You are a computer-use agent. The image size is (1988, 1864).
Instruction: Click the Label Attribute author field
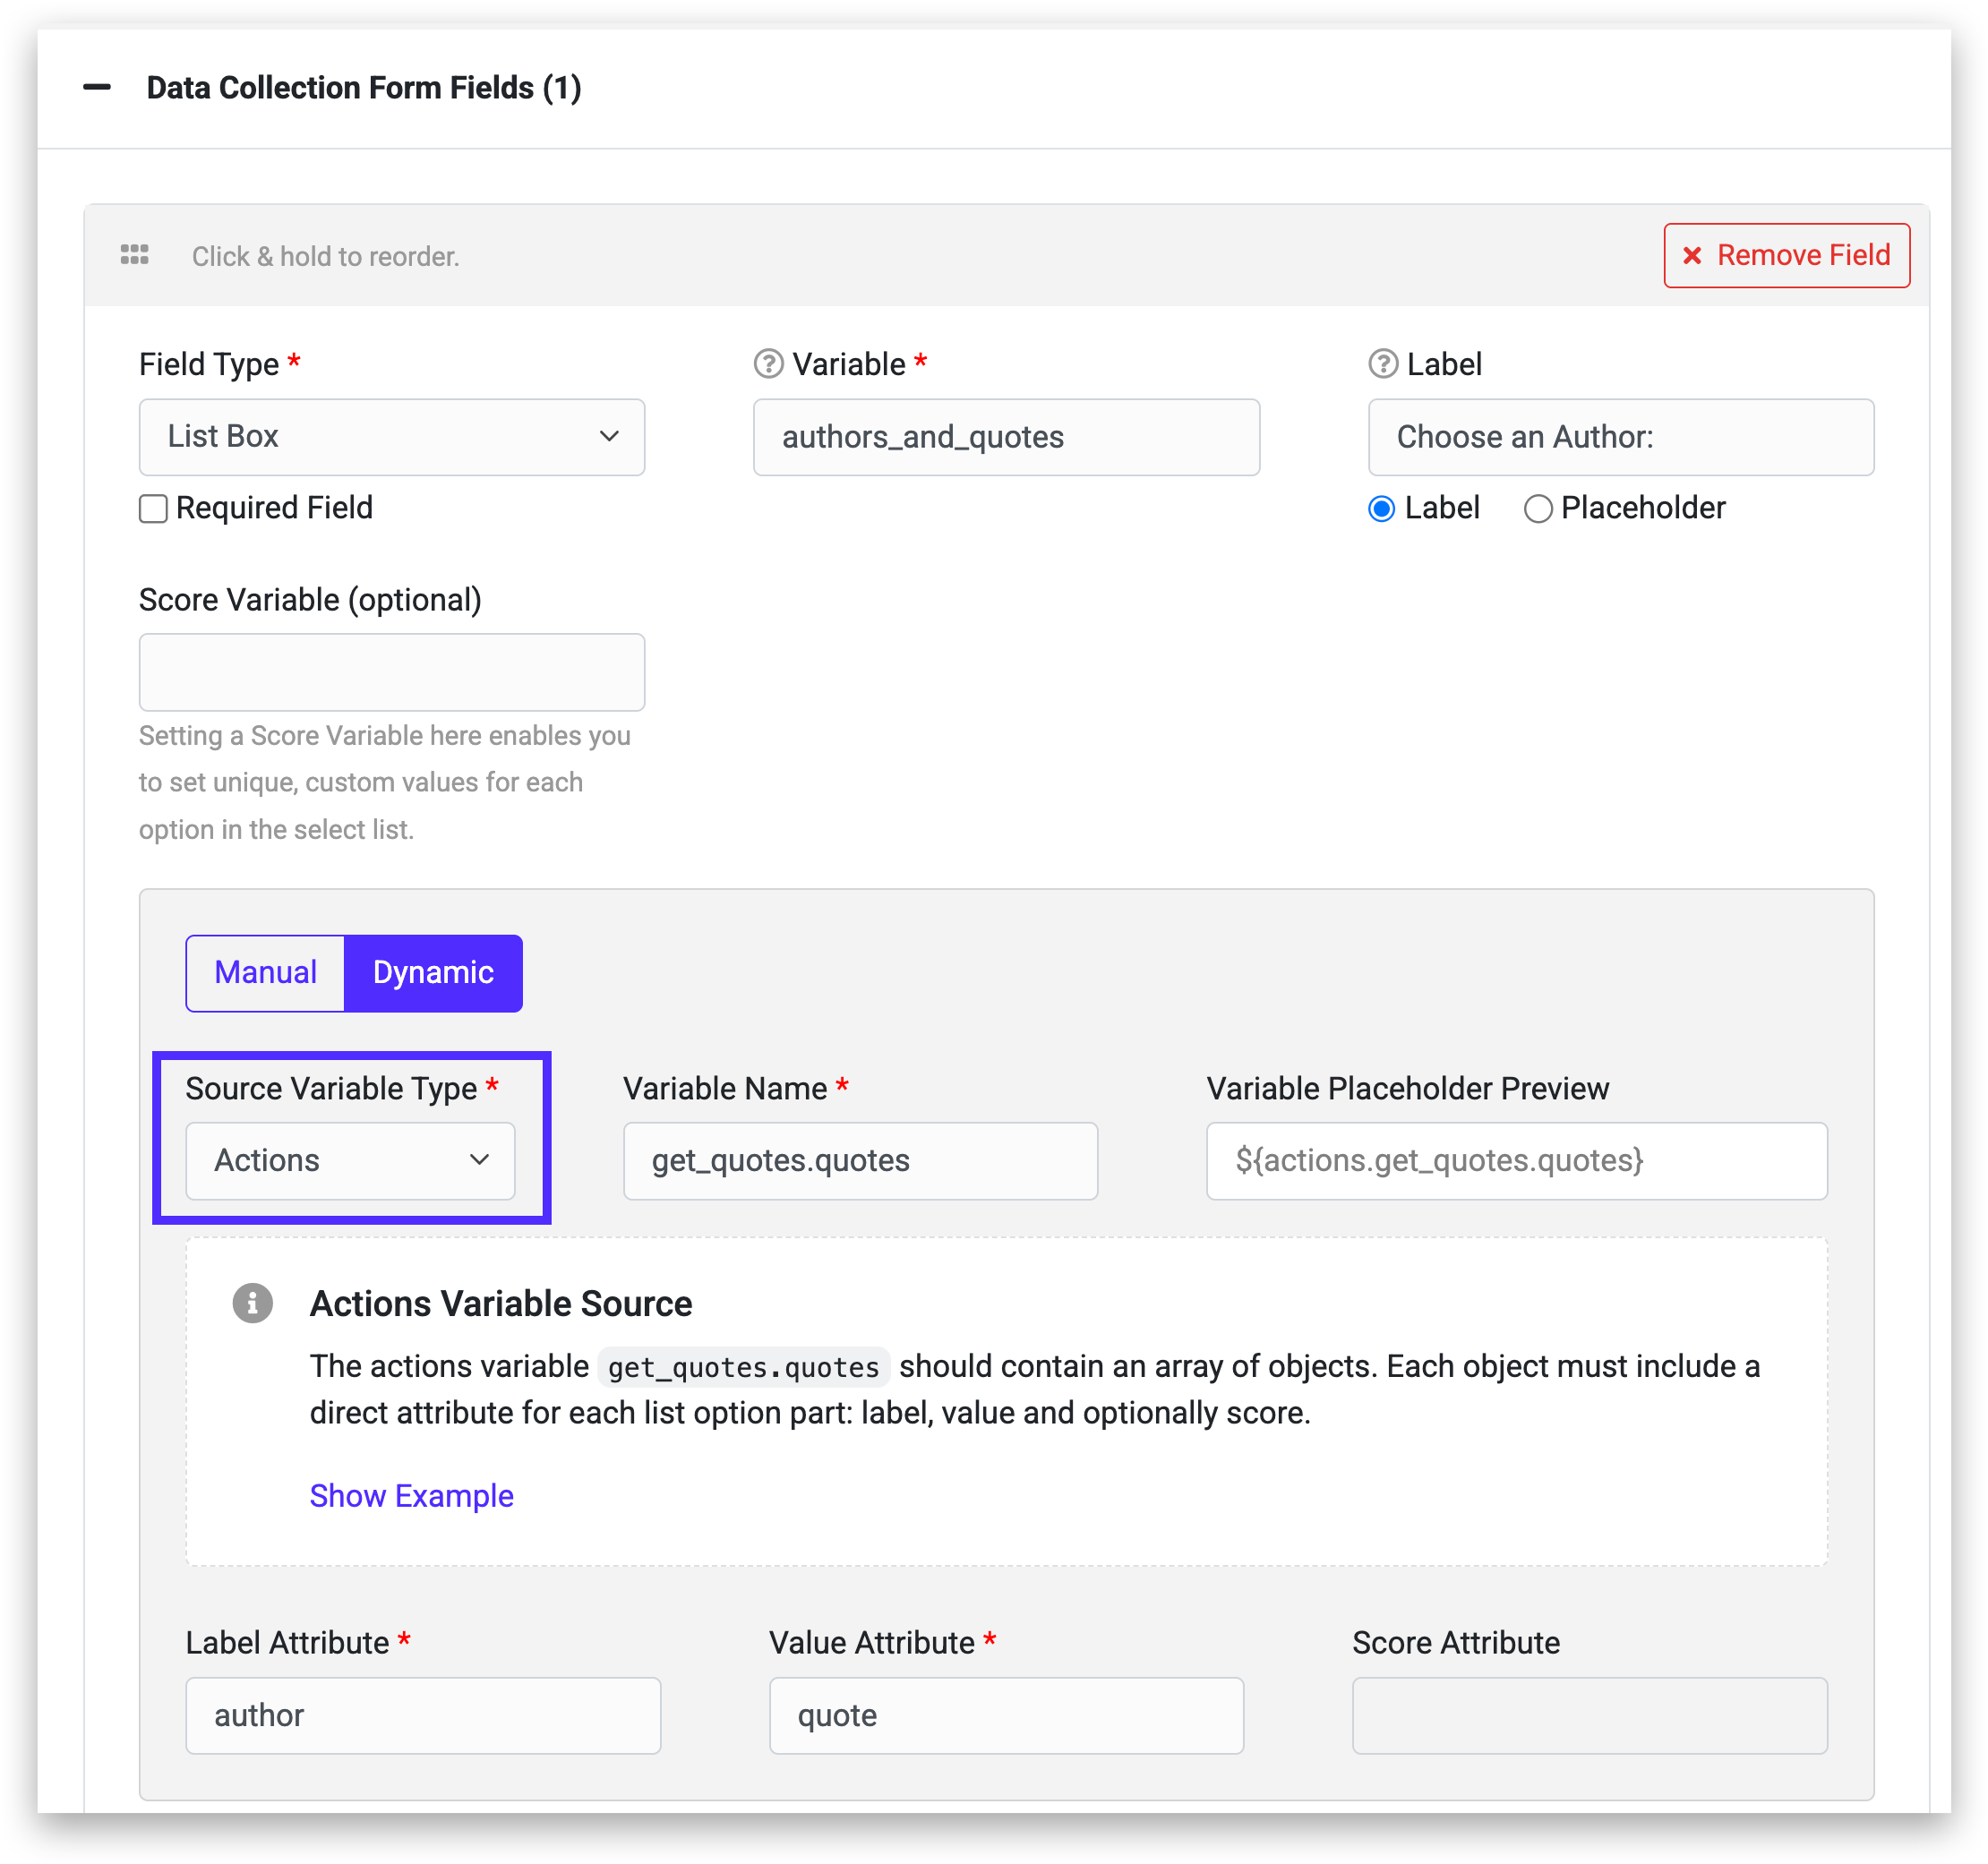pos(423,1715)
